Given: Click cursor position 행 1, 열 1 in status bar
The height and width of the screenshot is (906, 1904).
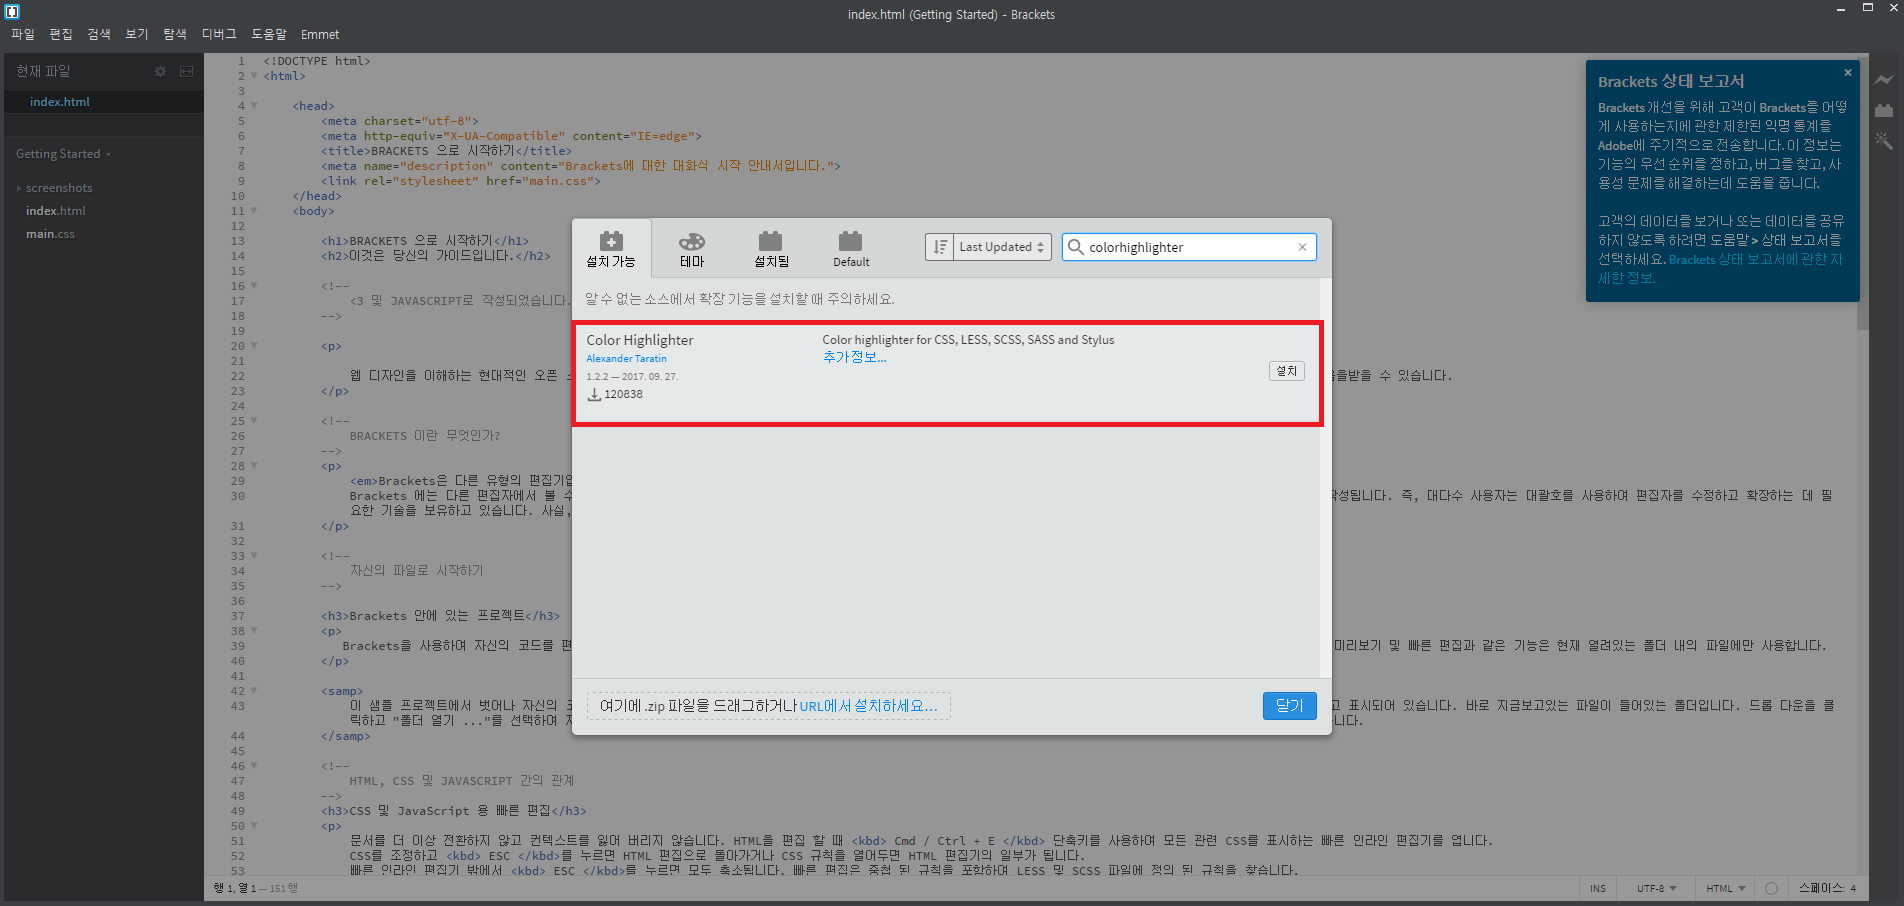Looking at the screenshot, I should pos(235,888).
